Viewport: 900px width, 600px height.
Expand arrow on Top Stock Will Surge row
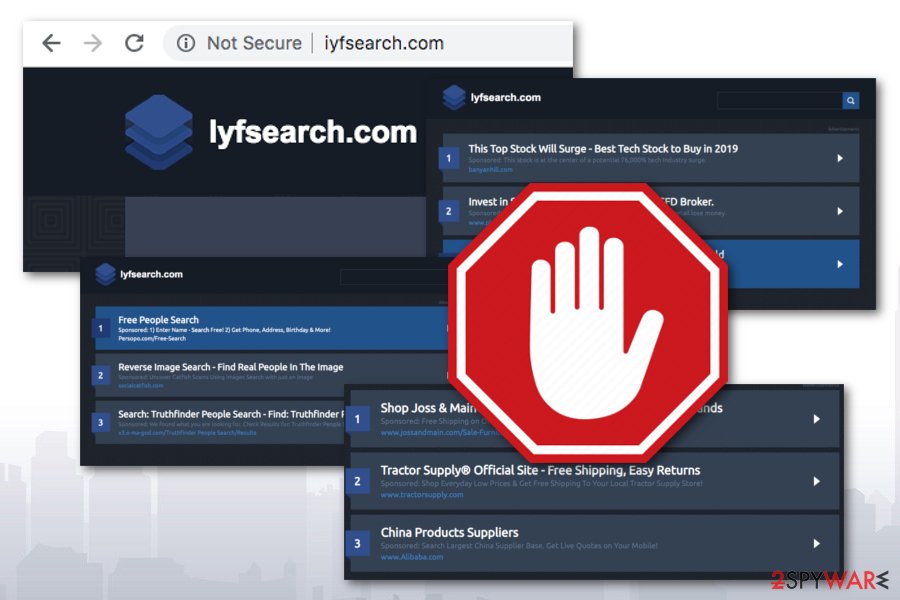pos(840,158)
